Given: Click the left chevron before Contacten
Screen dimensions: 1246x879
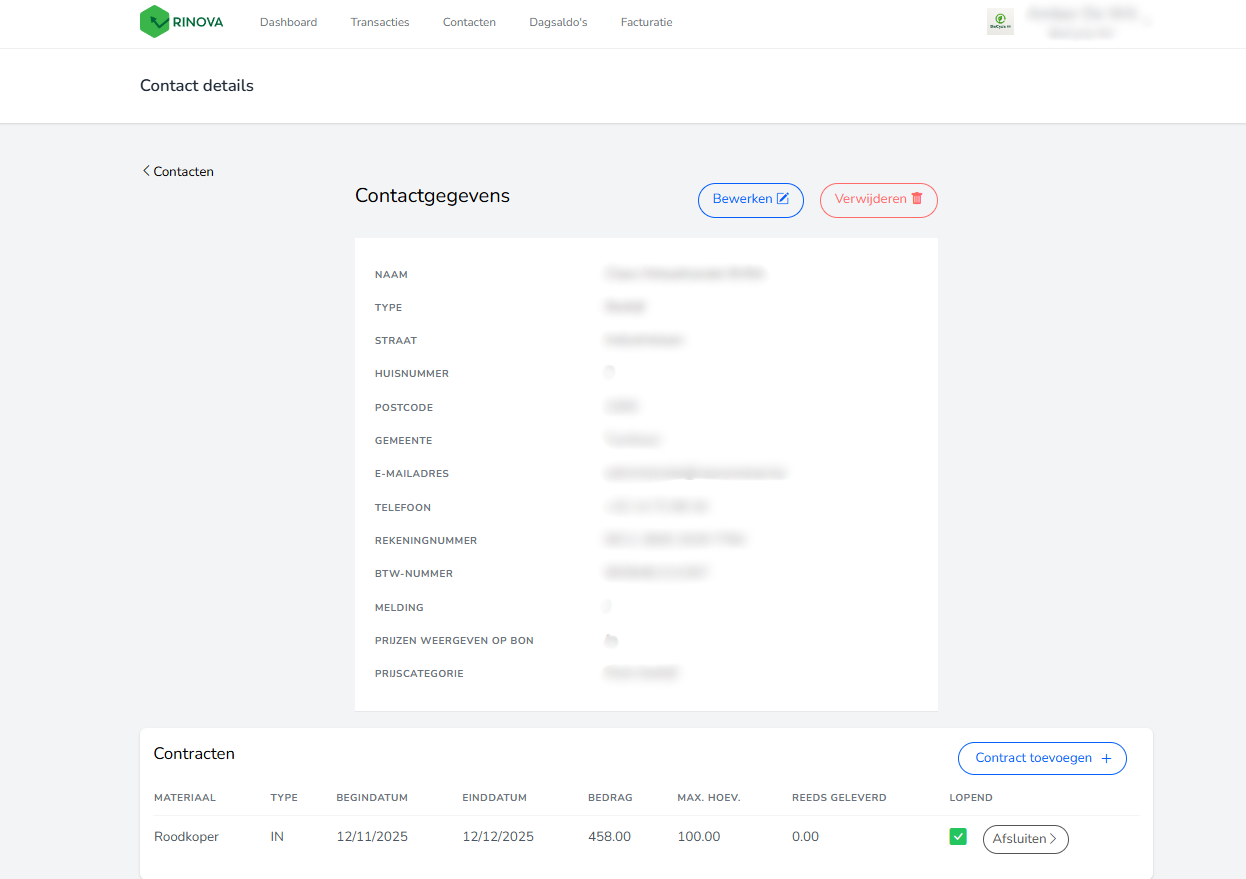Looking at the screenshot, I should click(146, 171).
